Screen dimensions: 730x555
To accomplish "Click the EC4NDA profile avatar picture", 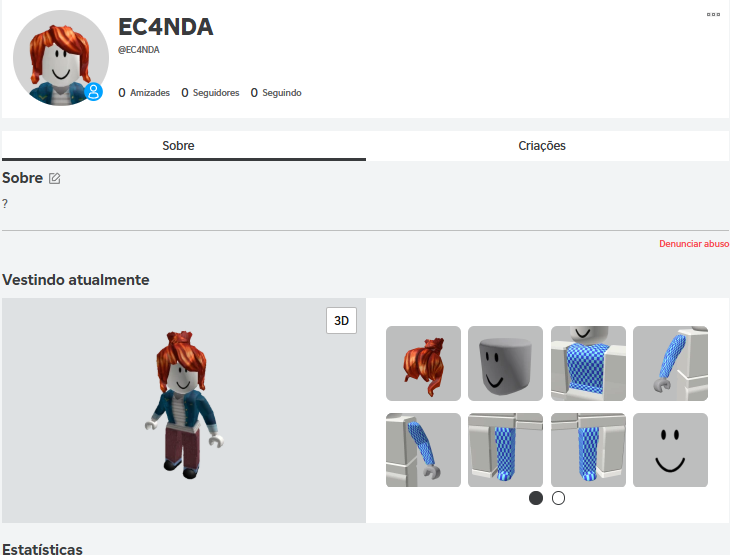I will [x=61, y=58].
